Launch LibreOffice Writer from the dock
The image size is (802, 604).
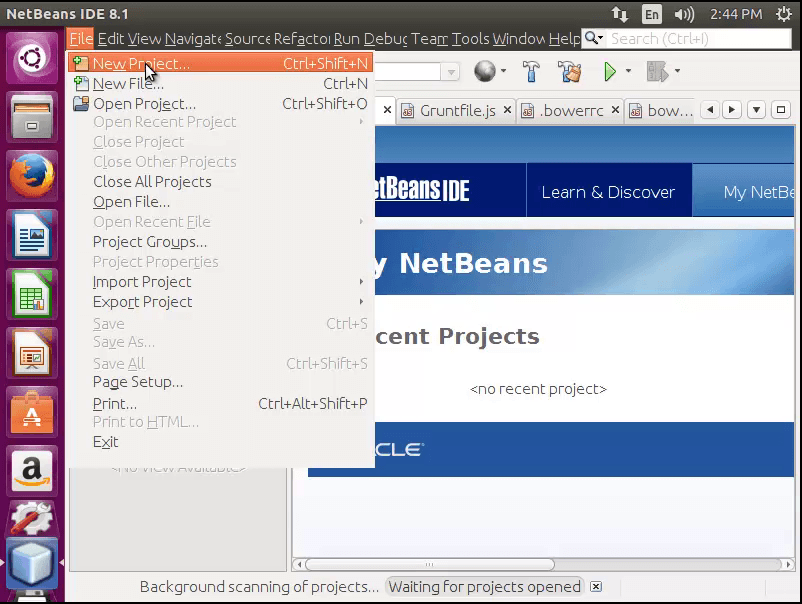point(32,235)
